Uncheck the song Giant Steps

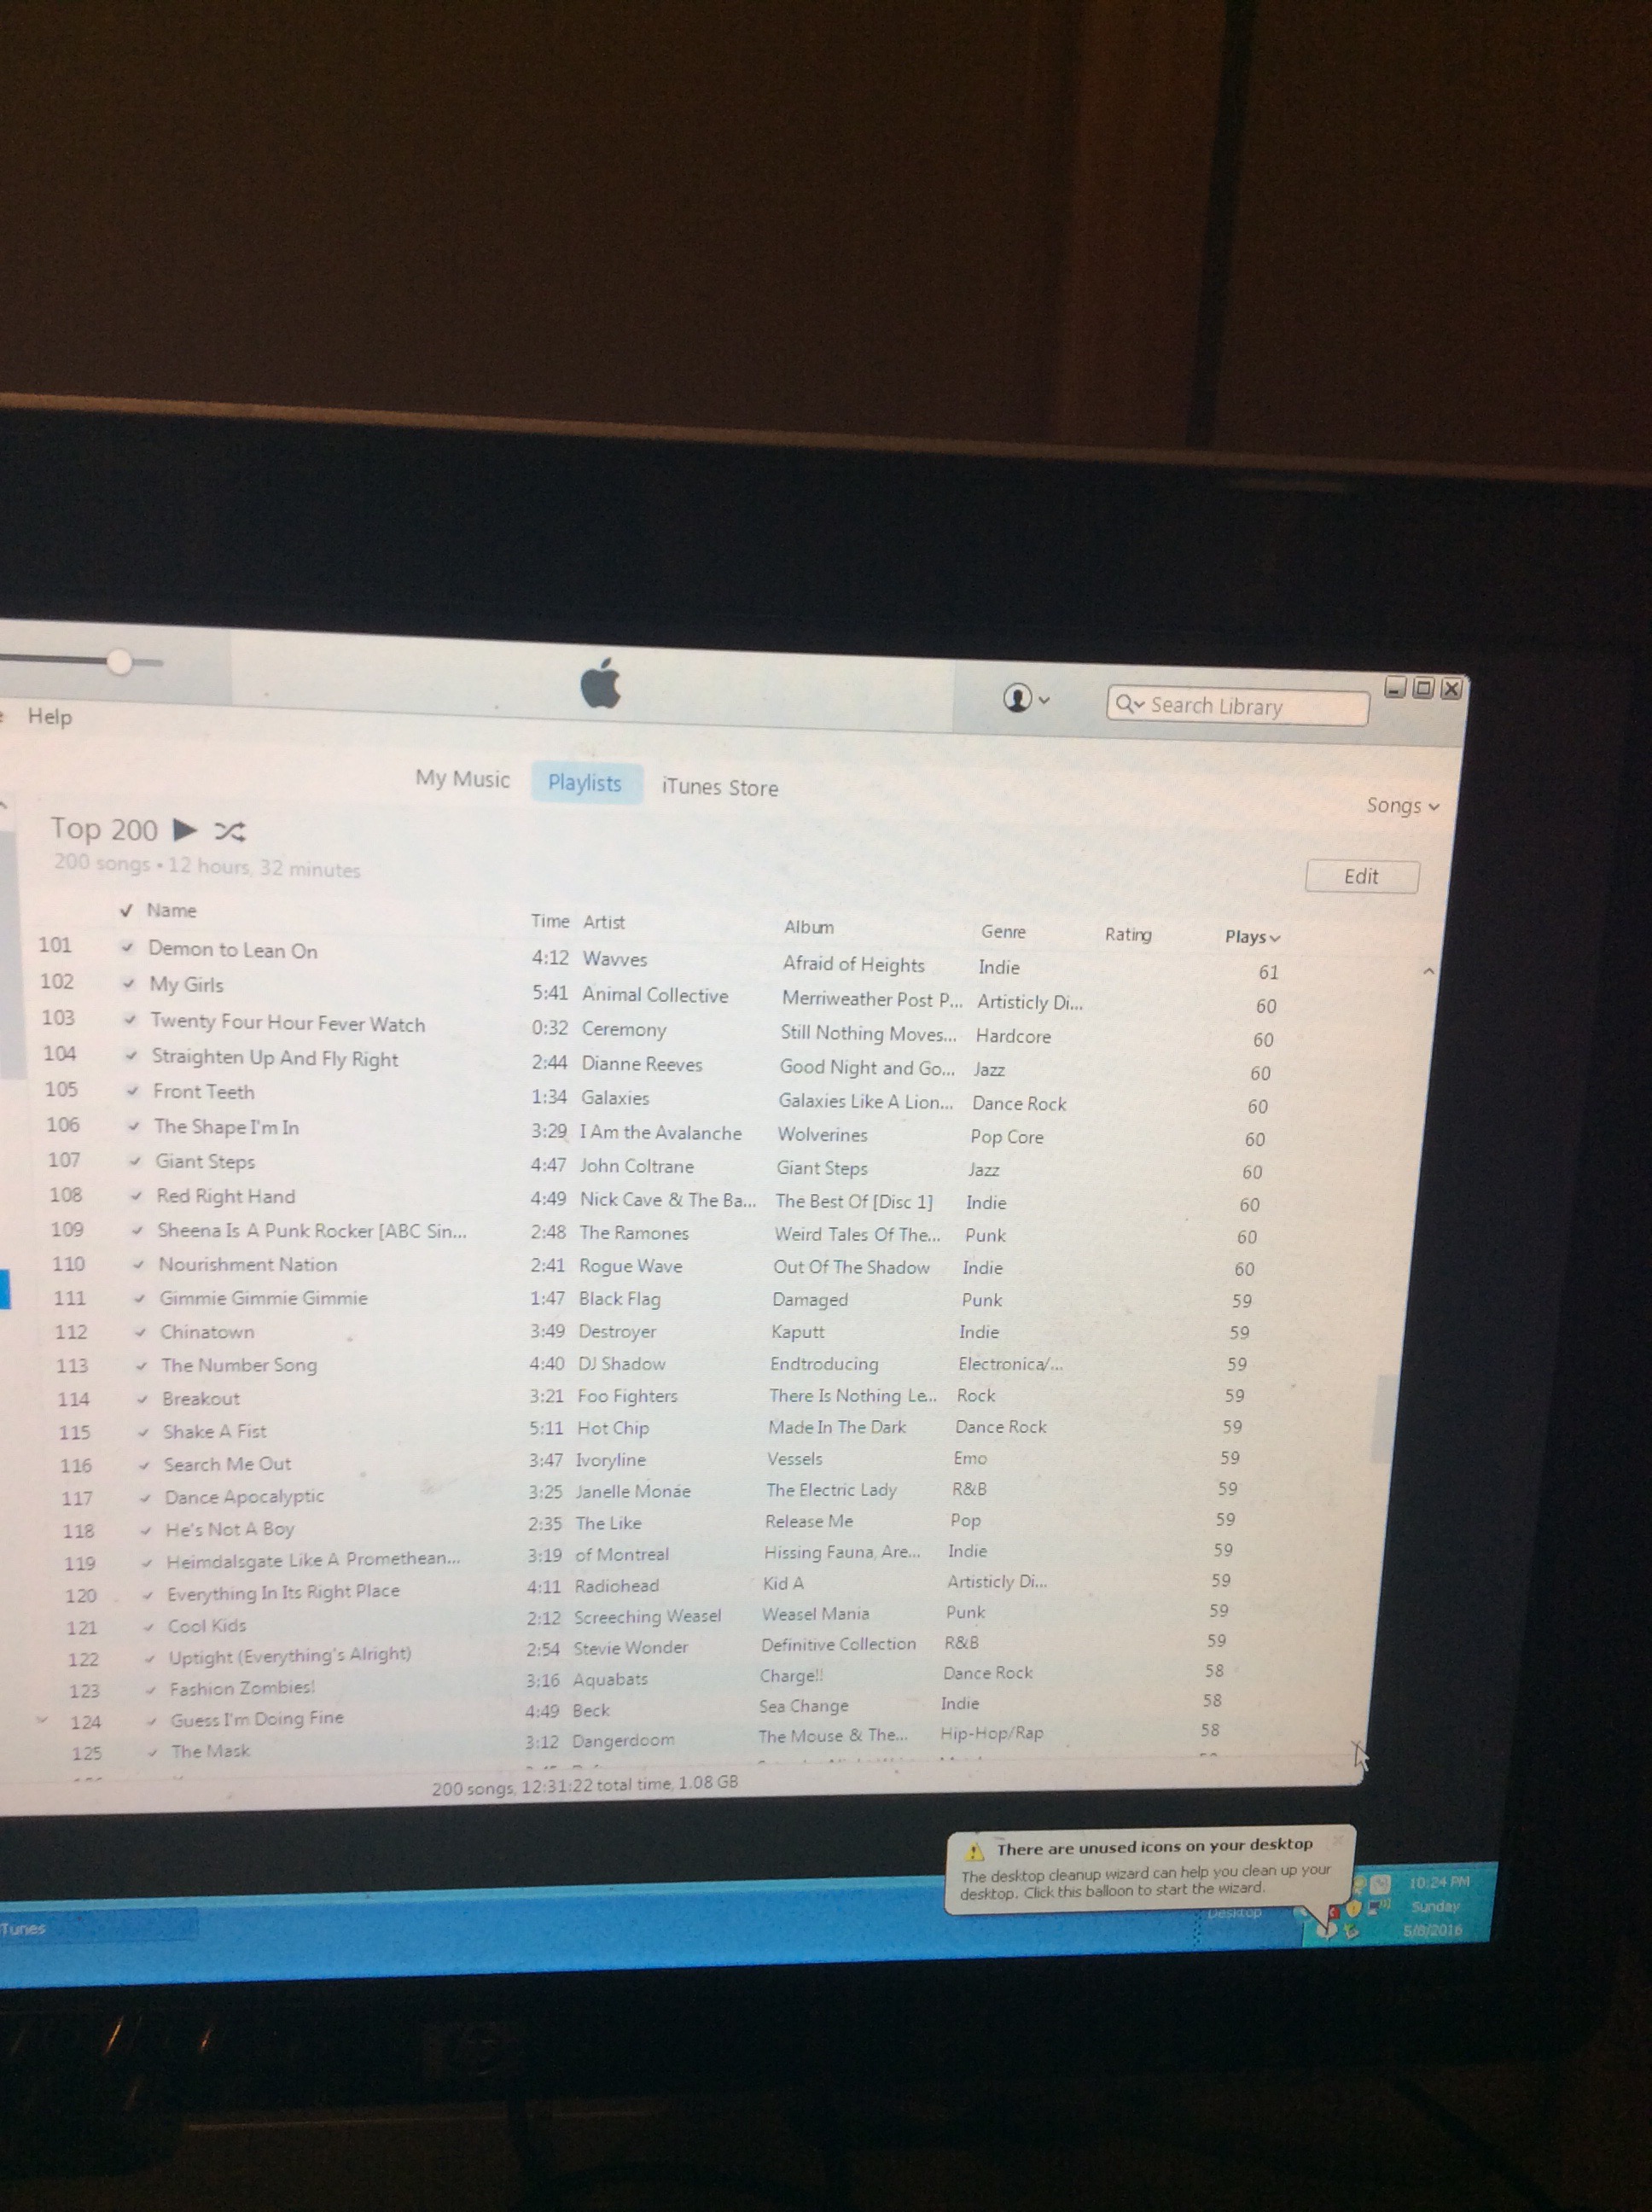click(x=135, y=1161)
